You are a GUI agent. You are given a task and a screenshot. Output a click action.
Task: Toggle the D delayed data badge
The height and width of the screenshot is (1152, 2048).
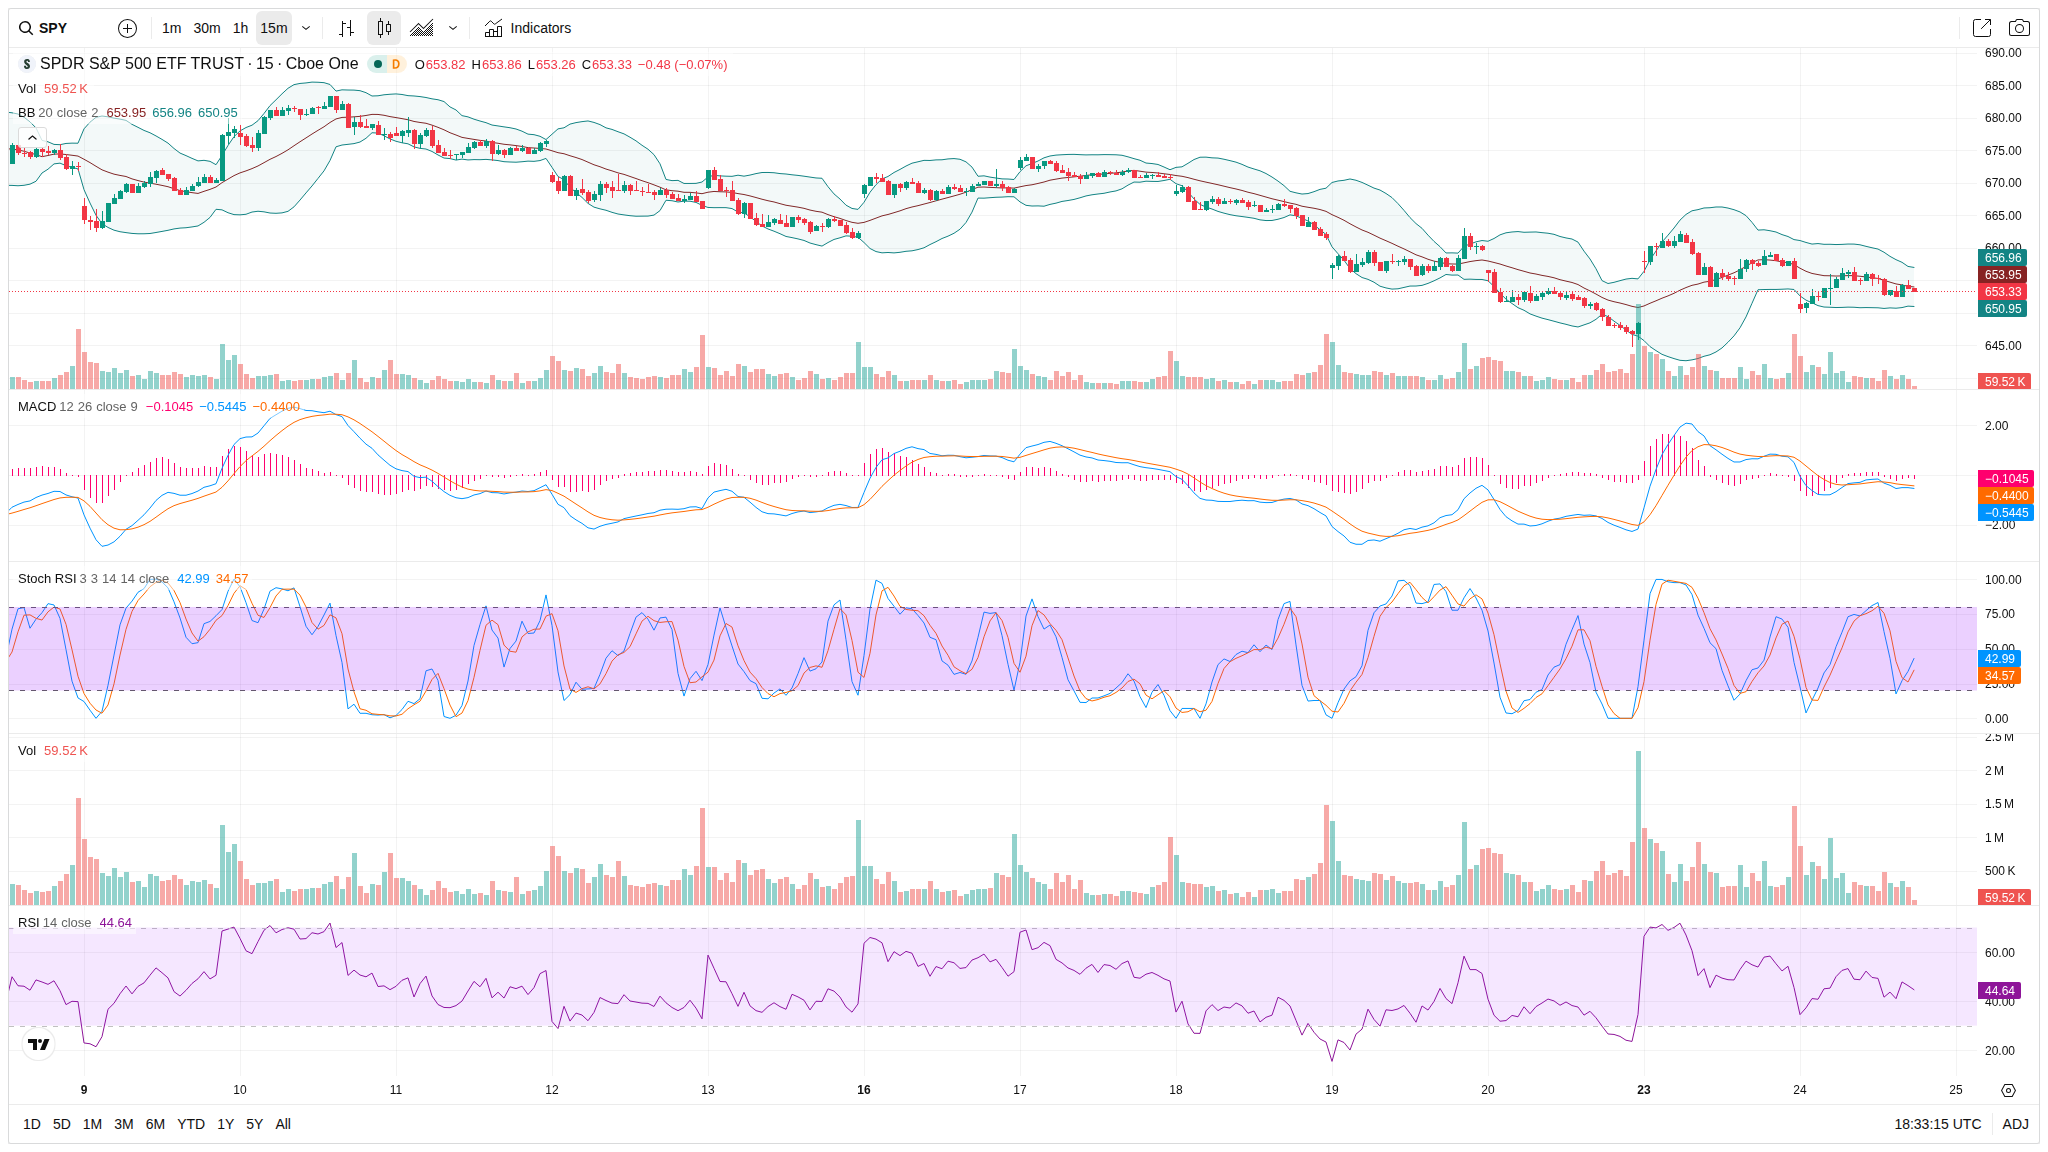pos(396,64)
